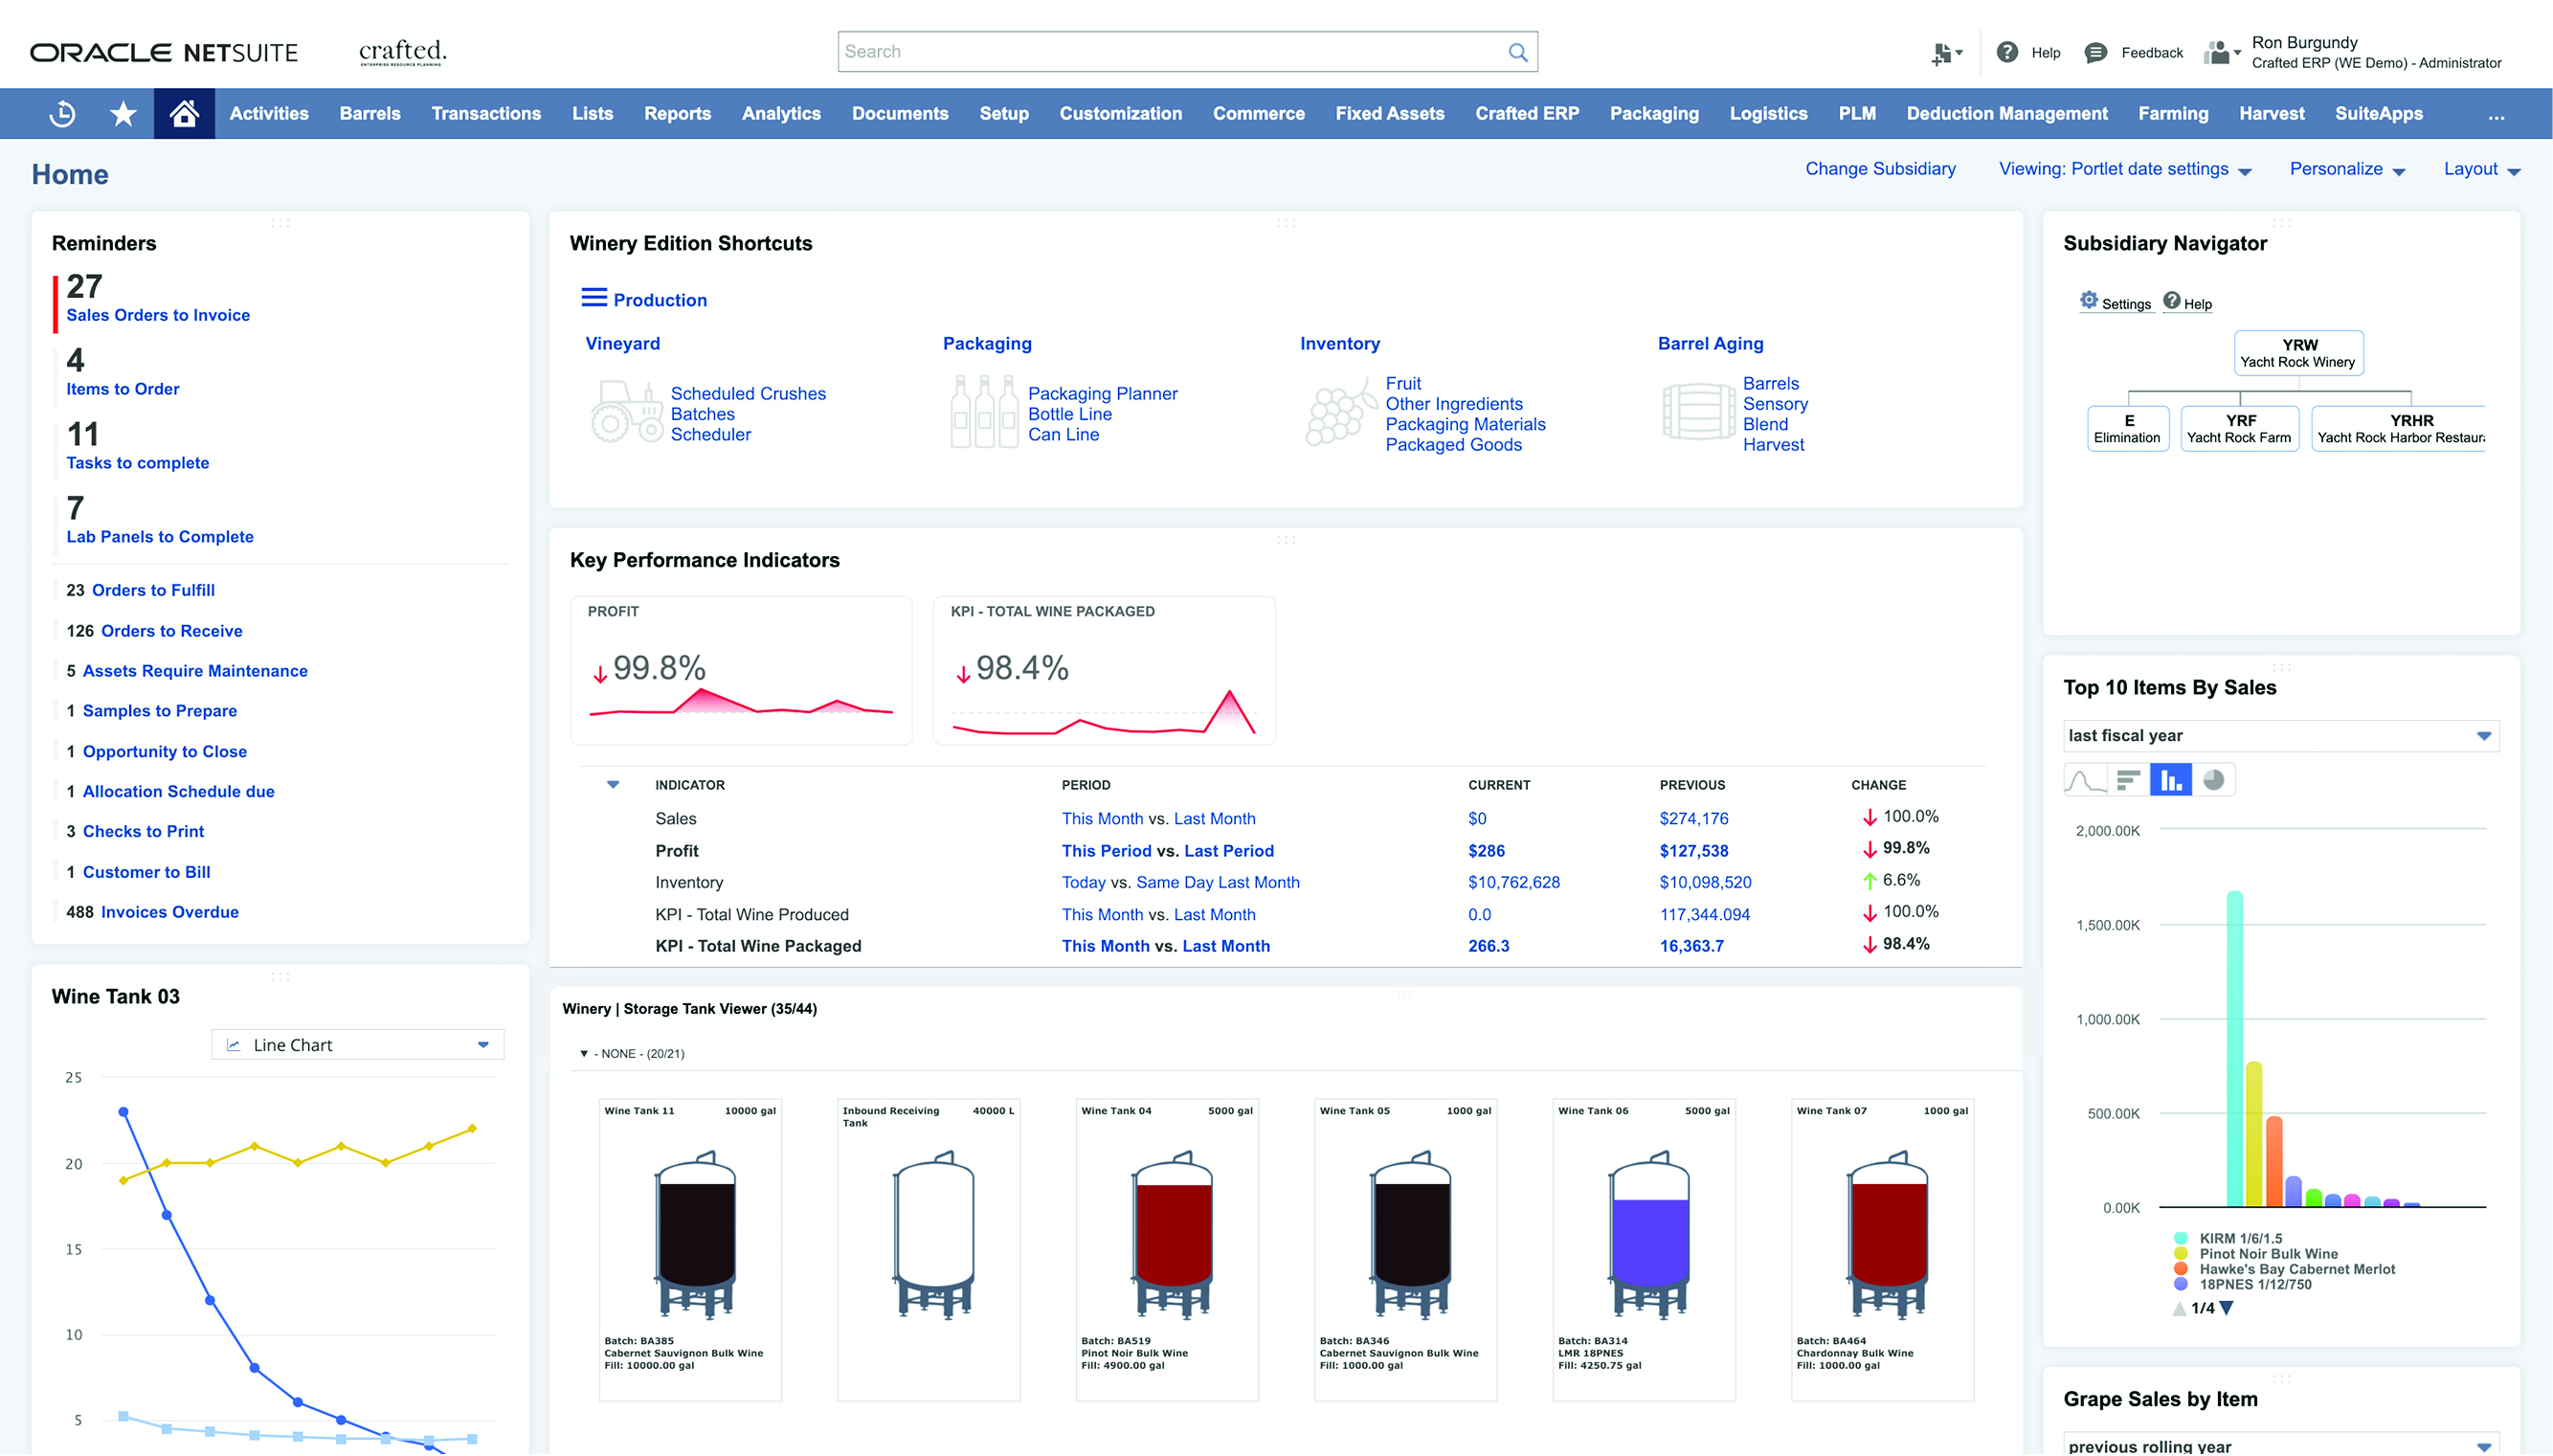Image resolution: width=2553 pixels, height=1456 pixels.
Task: Switch Top 10 Items to column chart
Action: coord(2170,780)
